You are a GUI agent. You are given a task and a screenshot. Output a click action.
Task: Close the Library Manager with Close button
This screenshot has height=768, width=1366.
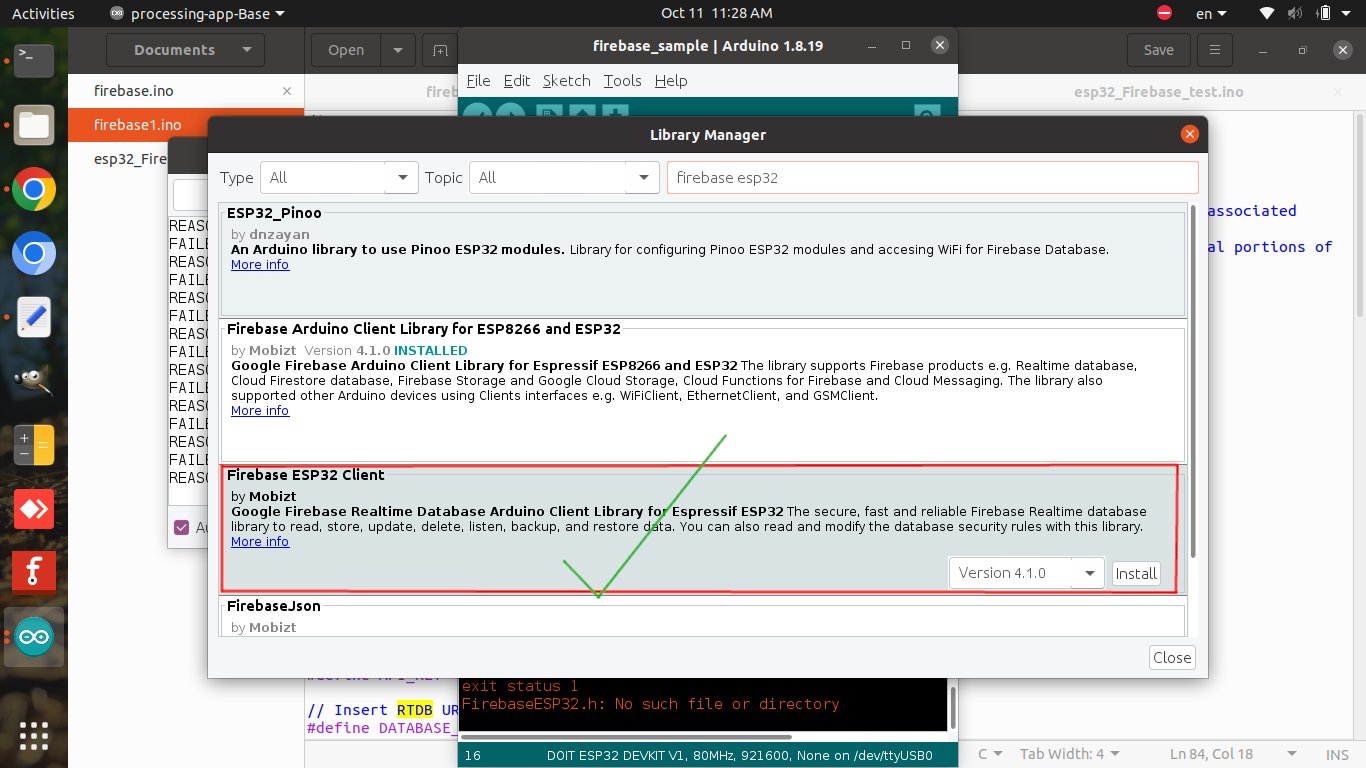1172,657
